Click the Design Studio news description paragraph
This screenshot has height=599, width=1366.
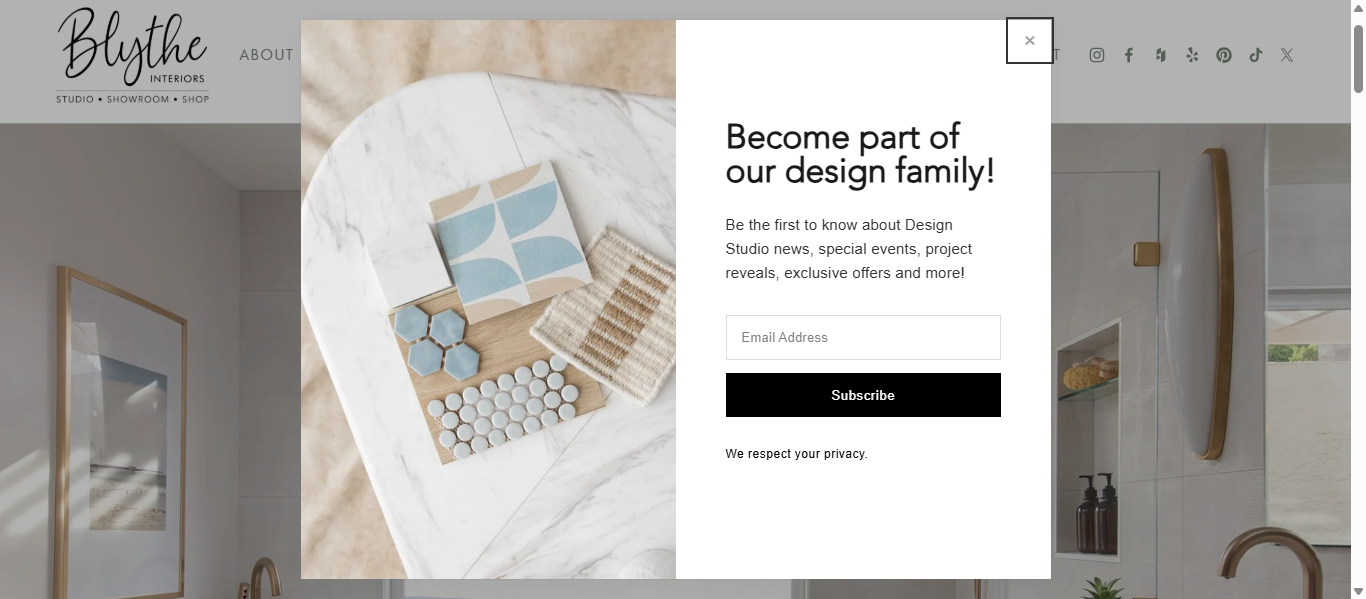click(x=849, y=249)
